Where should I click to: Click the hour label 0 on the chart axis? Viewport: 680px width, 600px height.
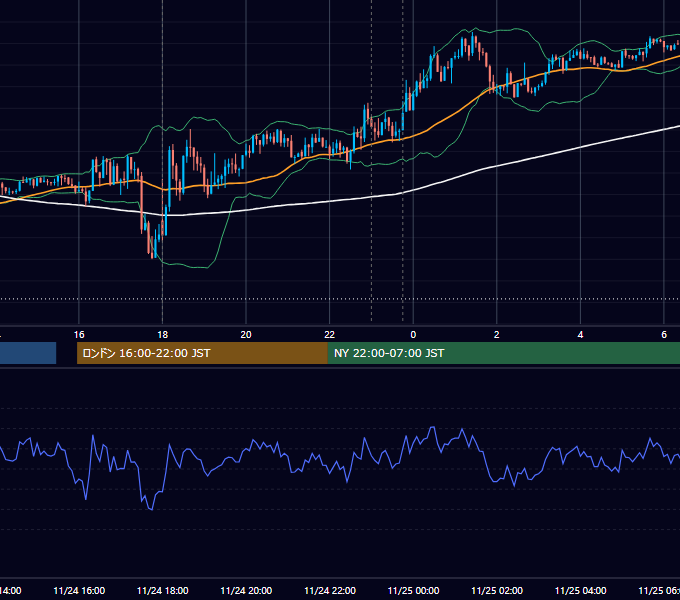coord(413,335)
